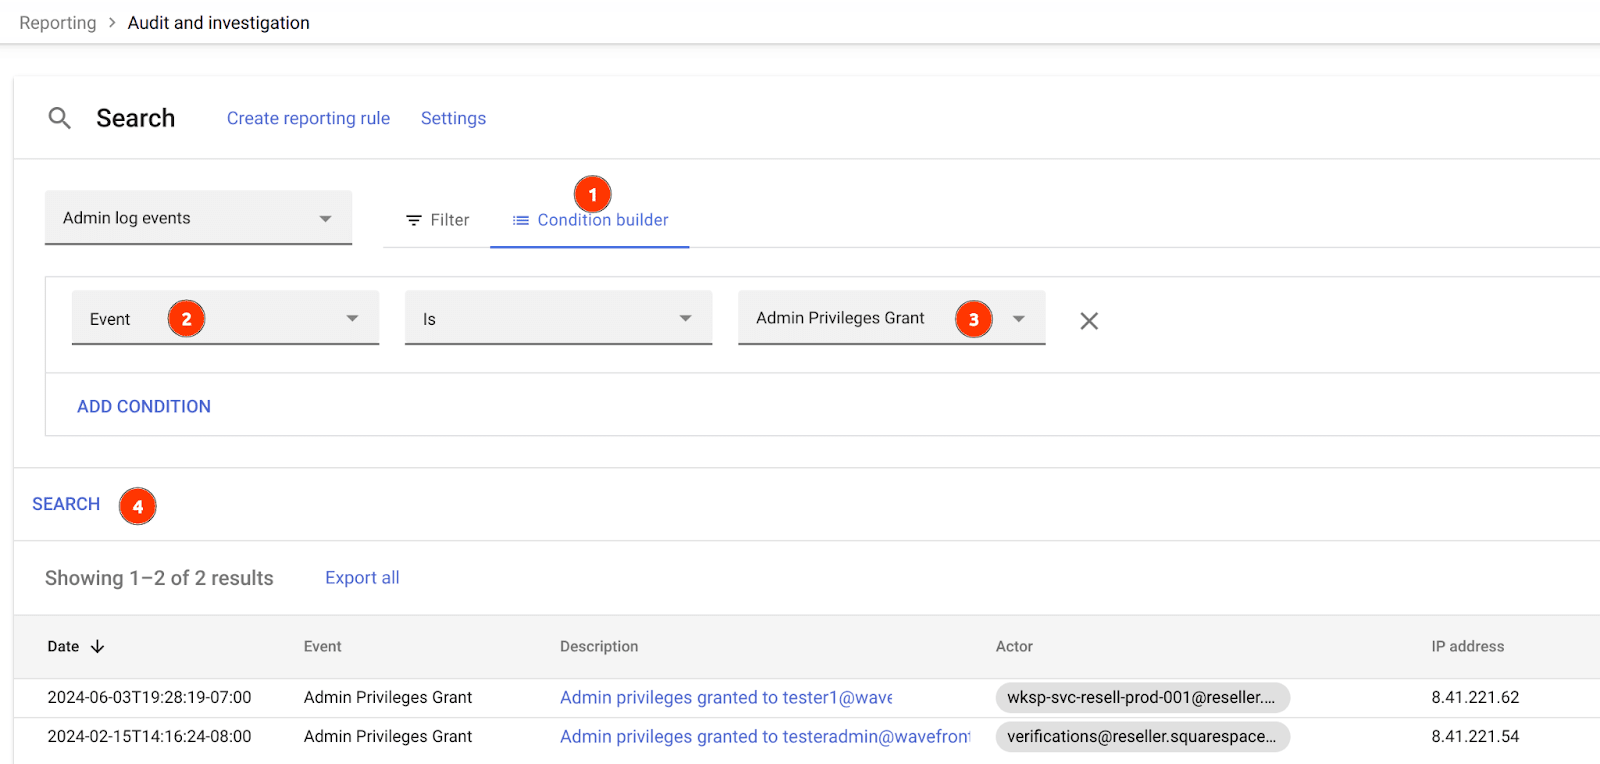
Task: Click the Export all link
Action: coord(362,578)
